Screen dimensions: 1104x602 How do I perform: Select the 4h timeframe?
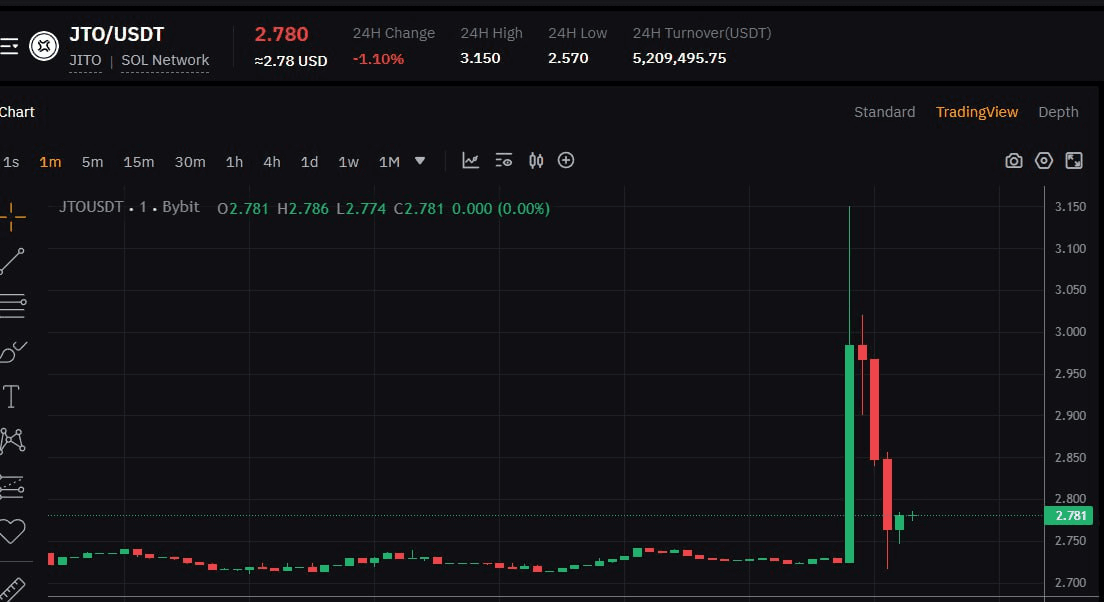(272, 162)
